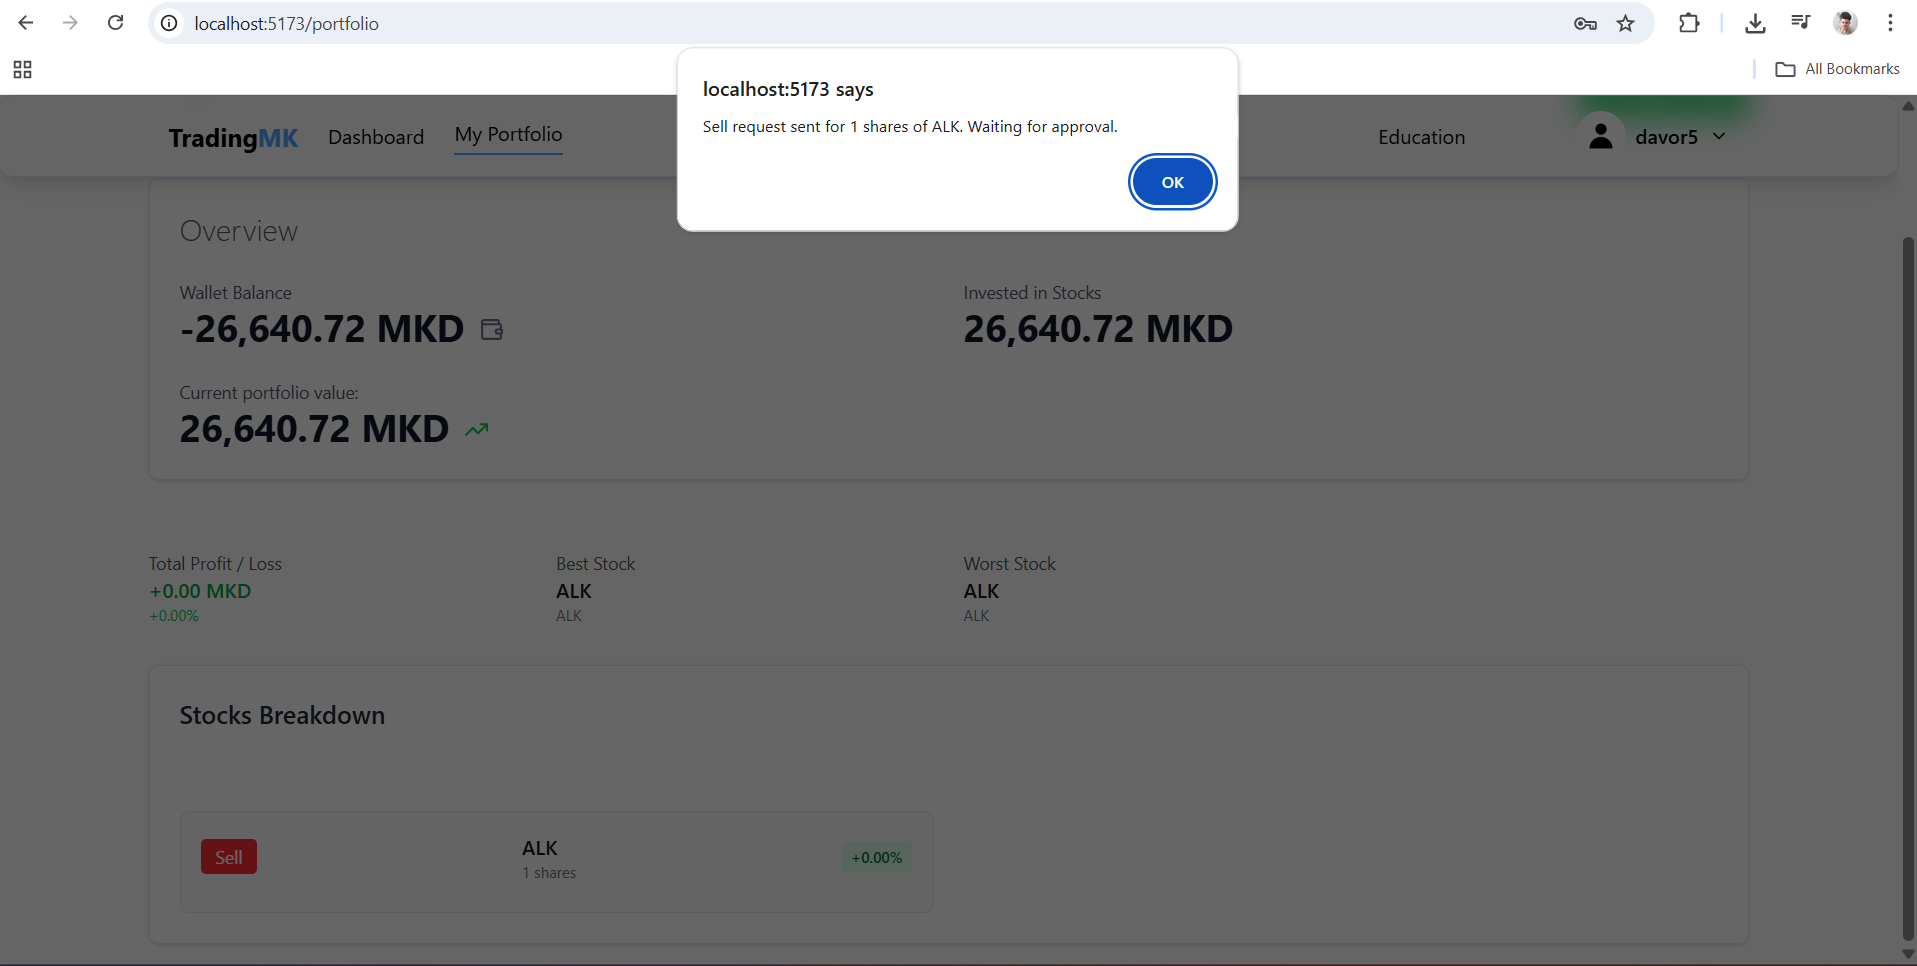Screen dimensions: 1917x966
Task: Click OK in the alert dialog
Action: tap(1172, 182)
